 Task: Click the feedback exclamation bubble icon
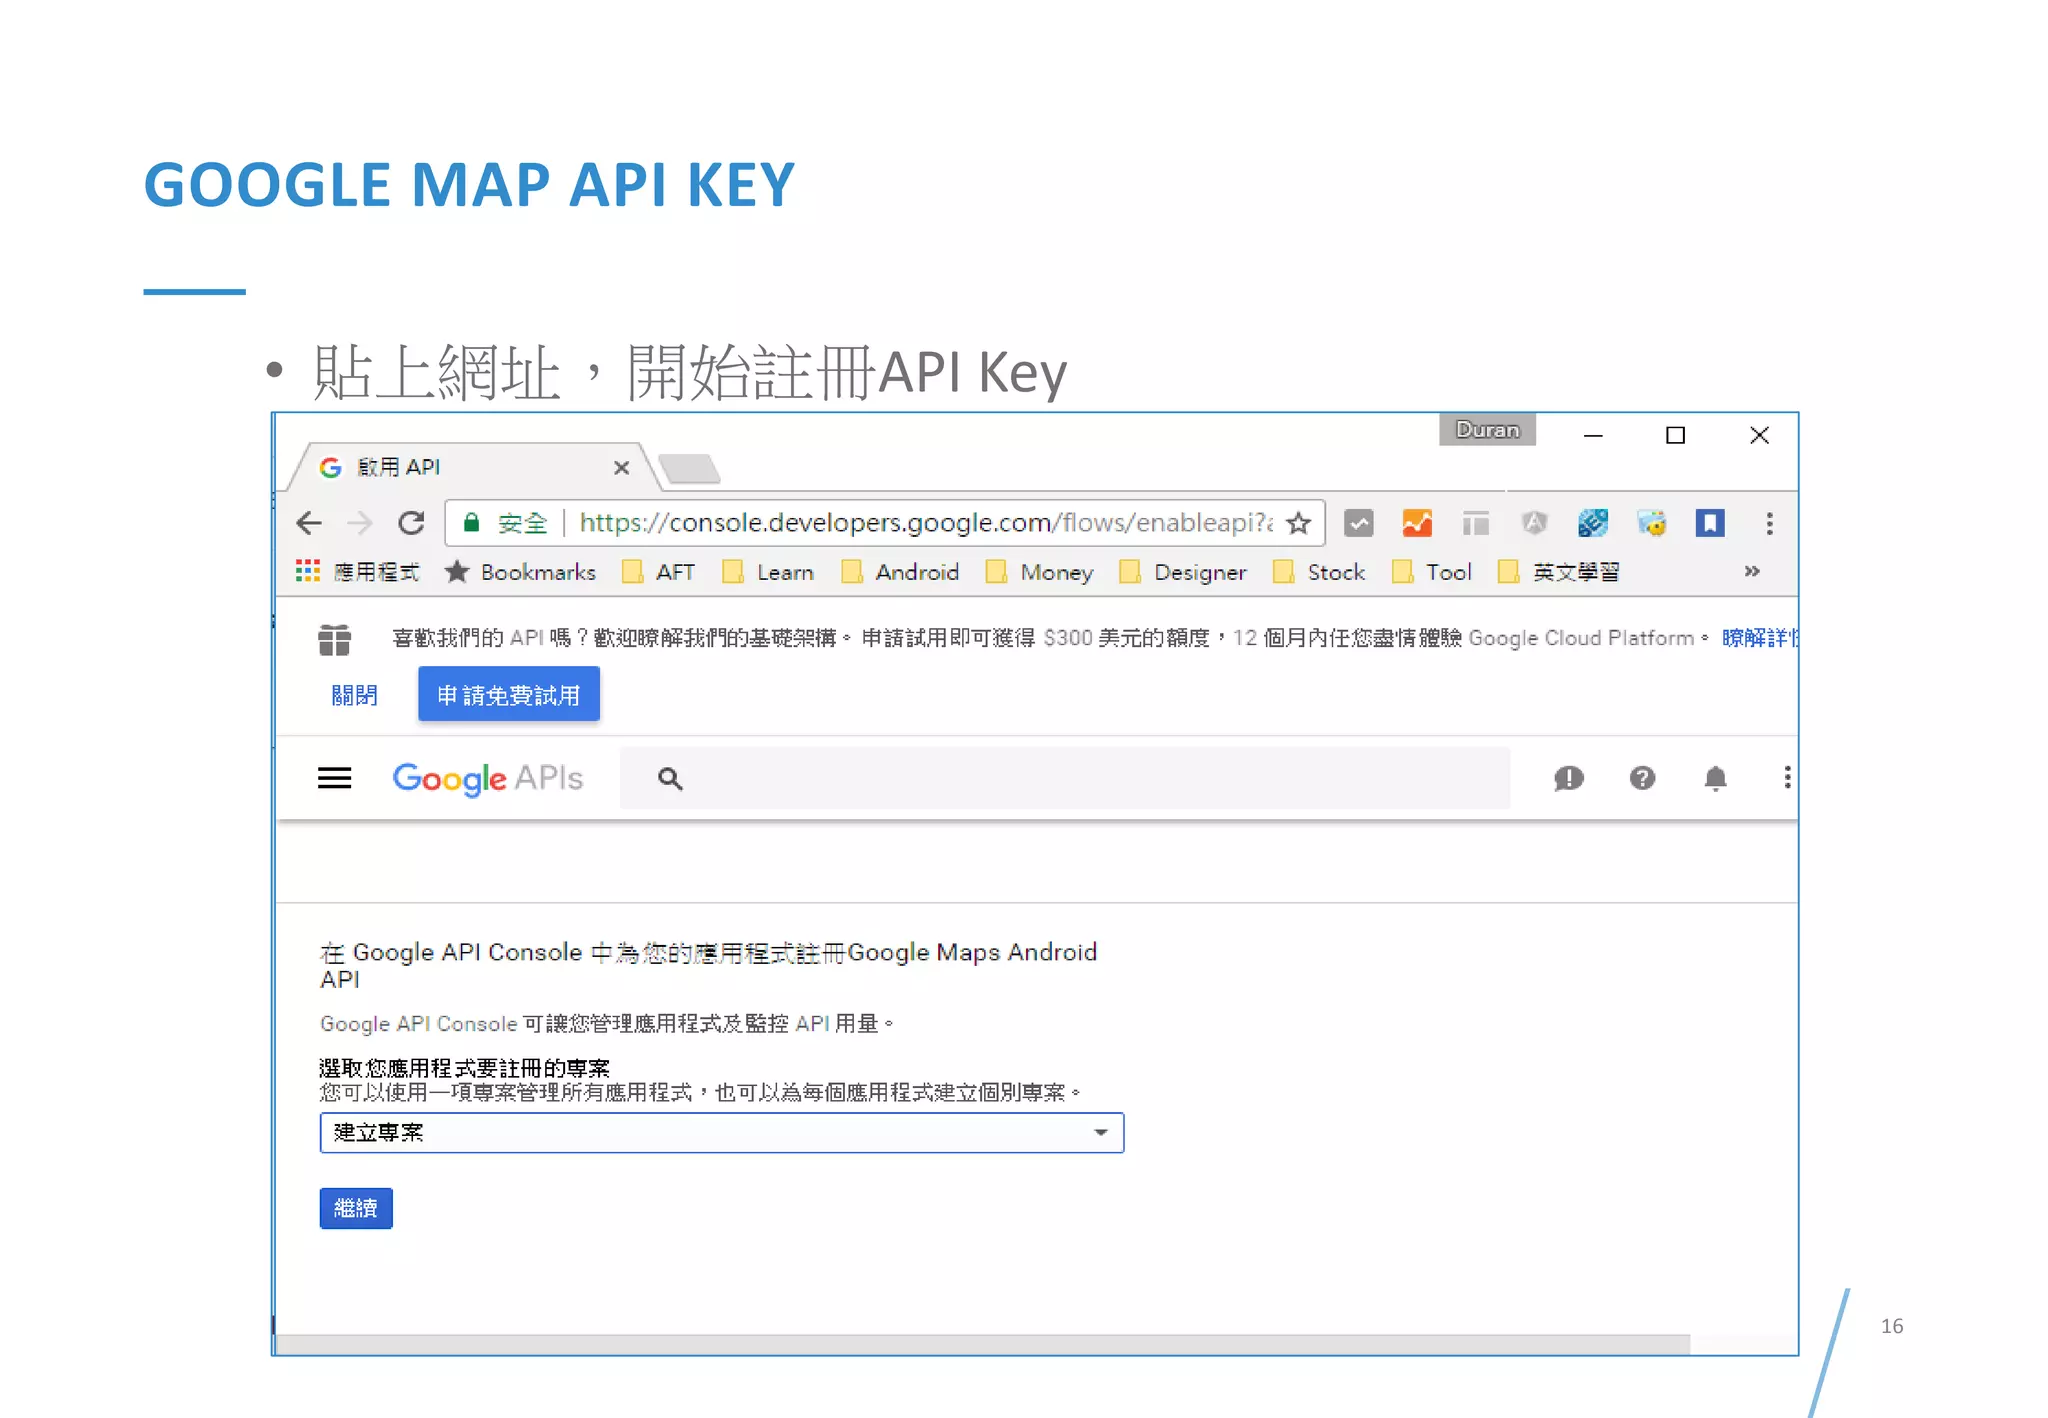click(1569, 778)
